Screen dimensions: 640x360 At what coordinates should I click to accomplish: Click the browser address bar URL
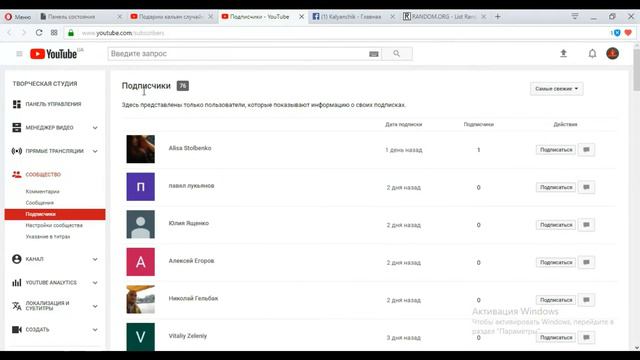123,33
